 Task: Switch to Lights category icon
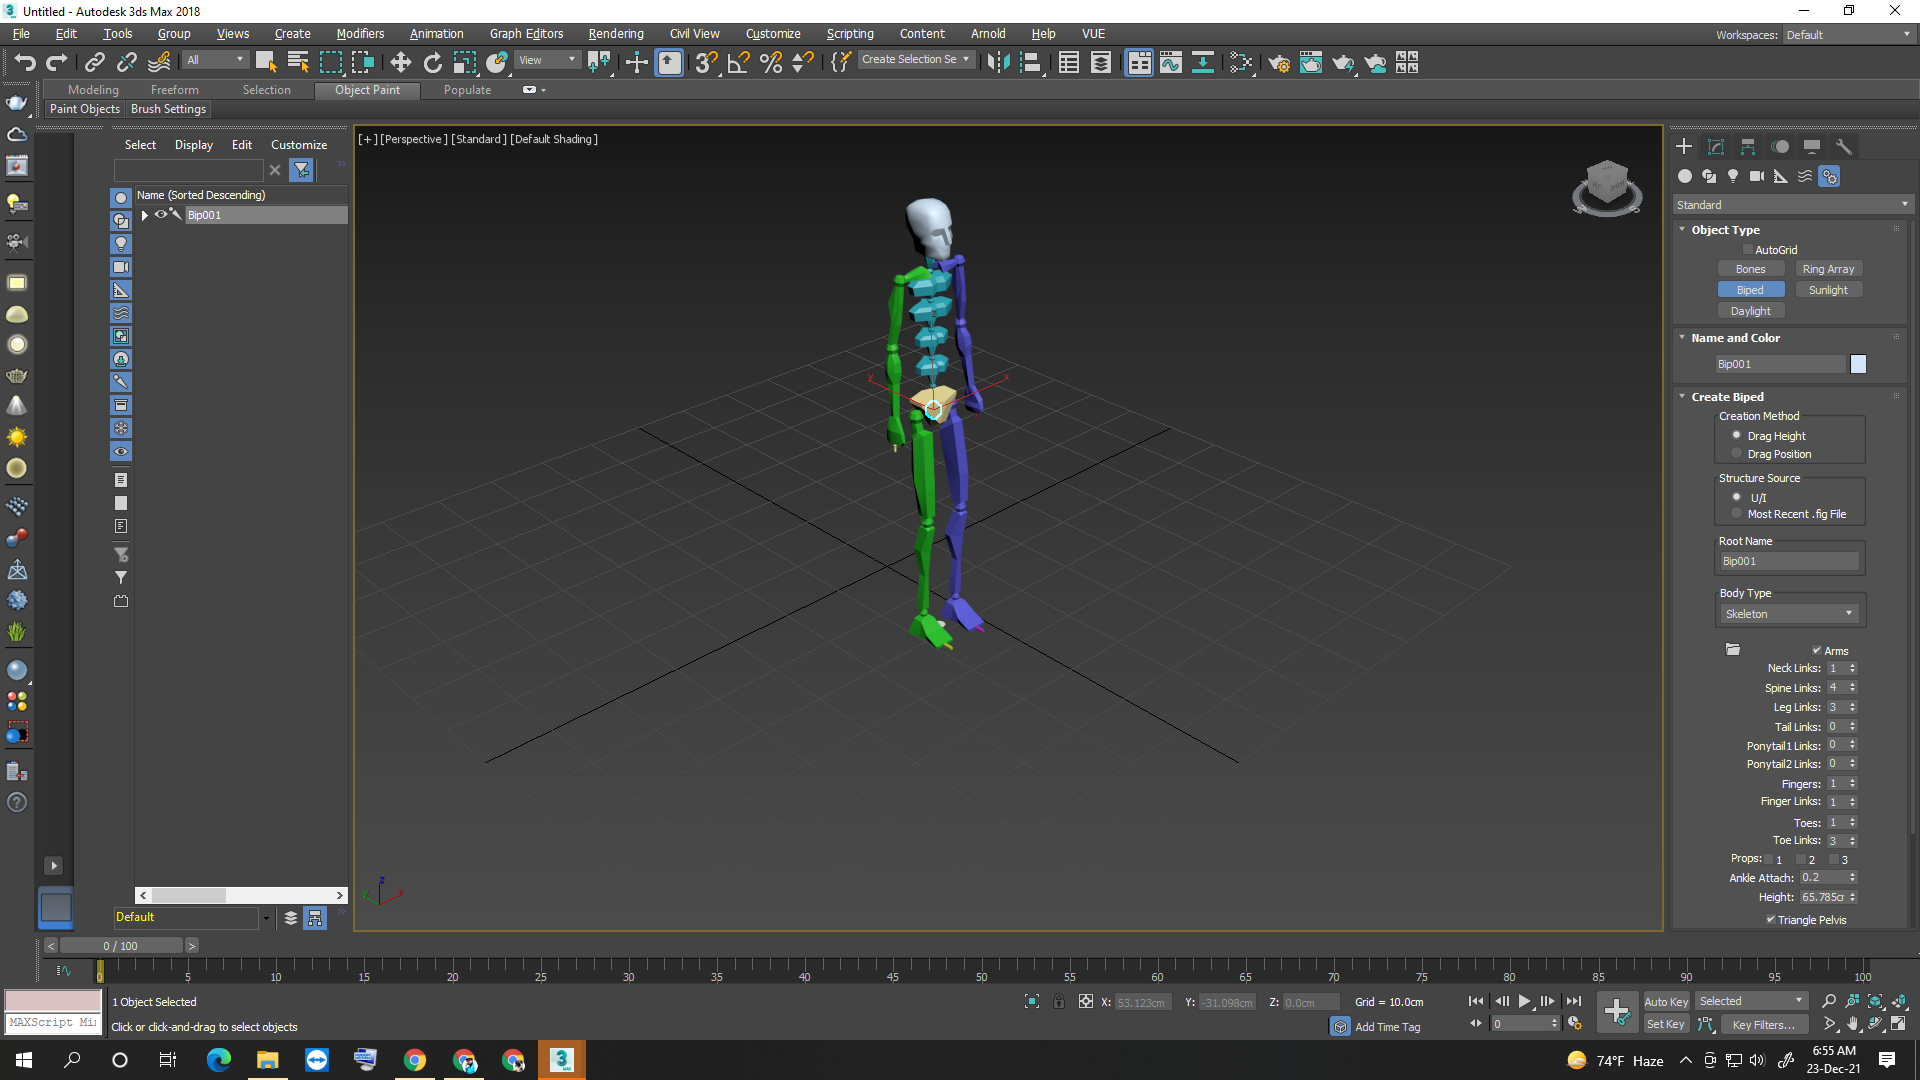[1733, 176]
